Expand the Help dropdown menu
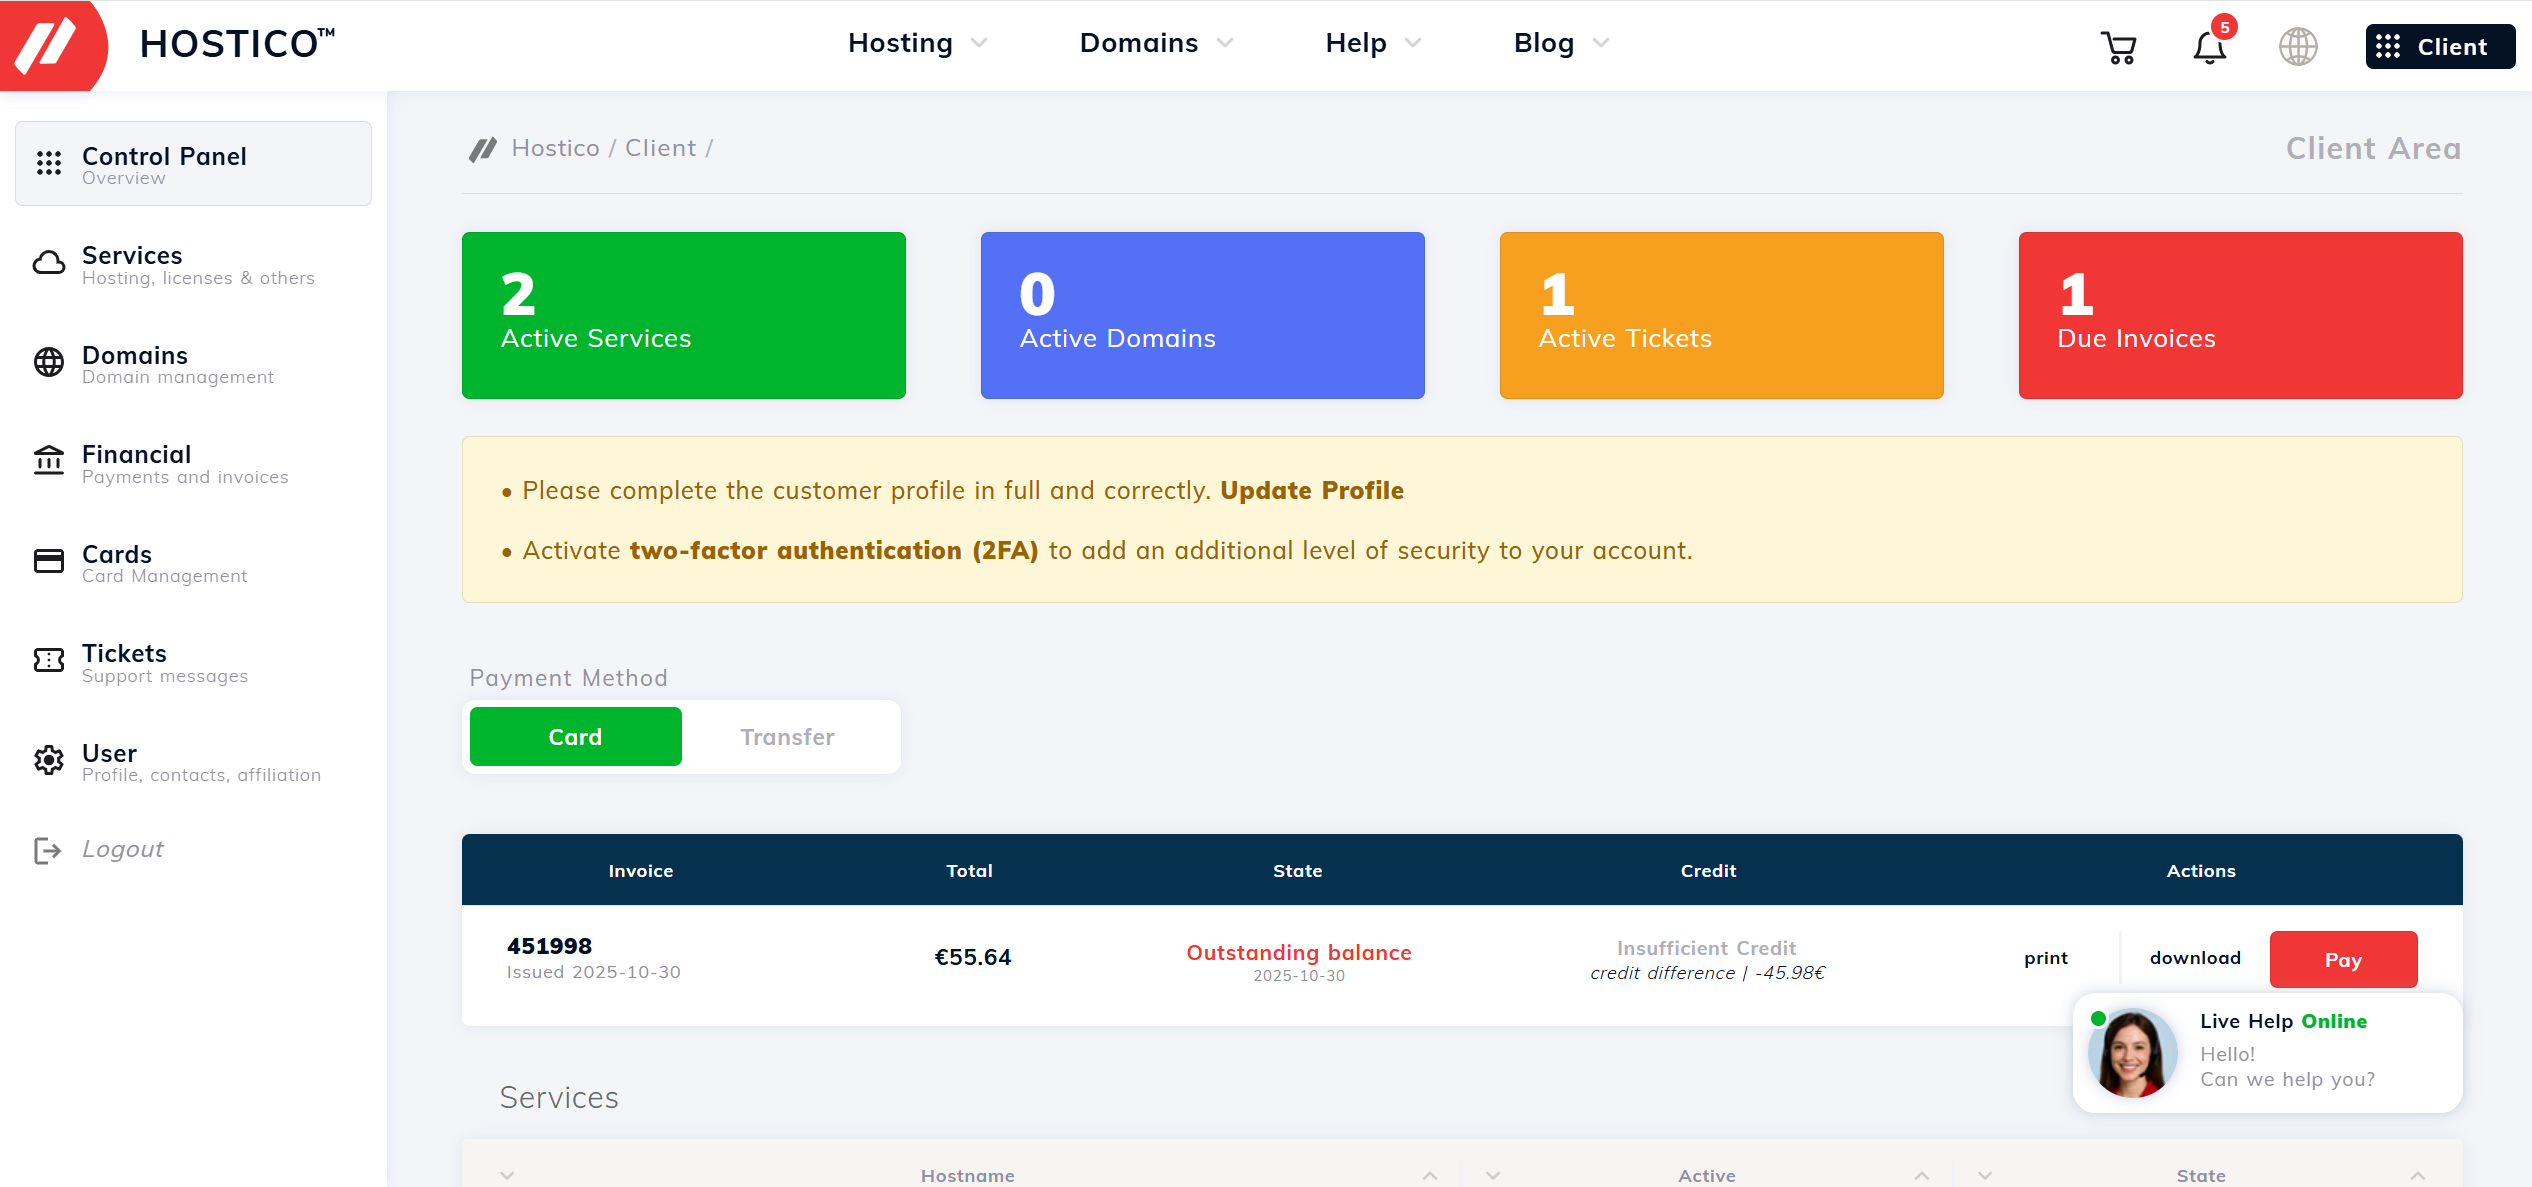This screenshot has width=2532, height=1187. click(x=1373, y=43)
